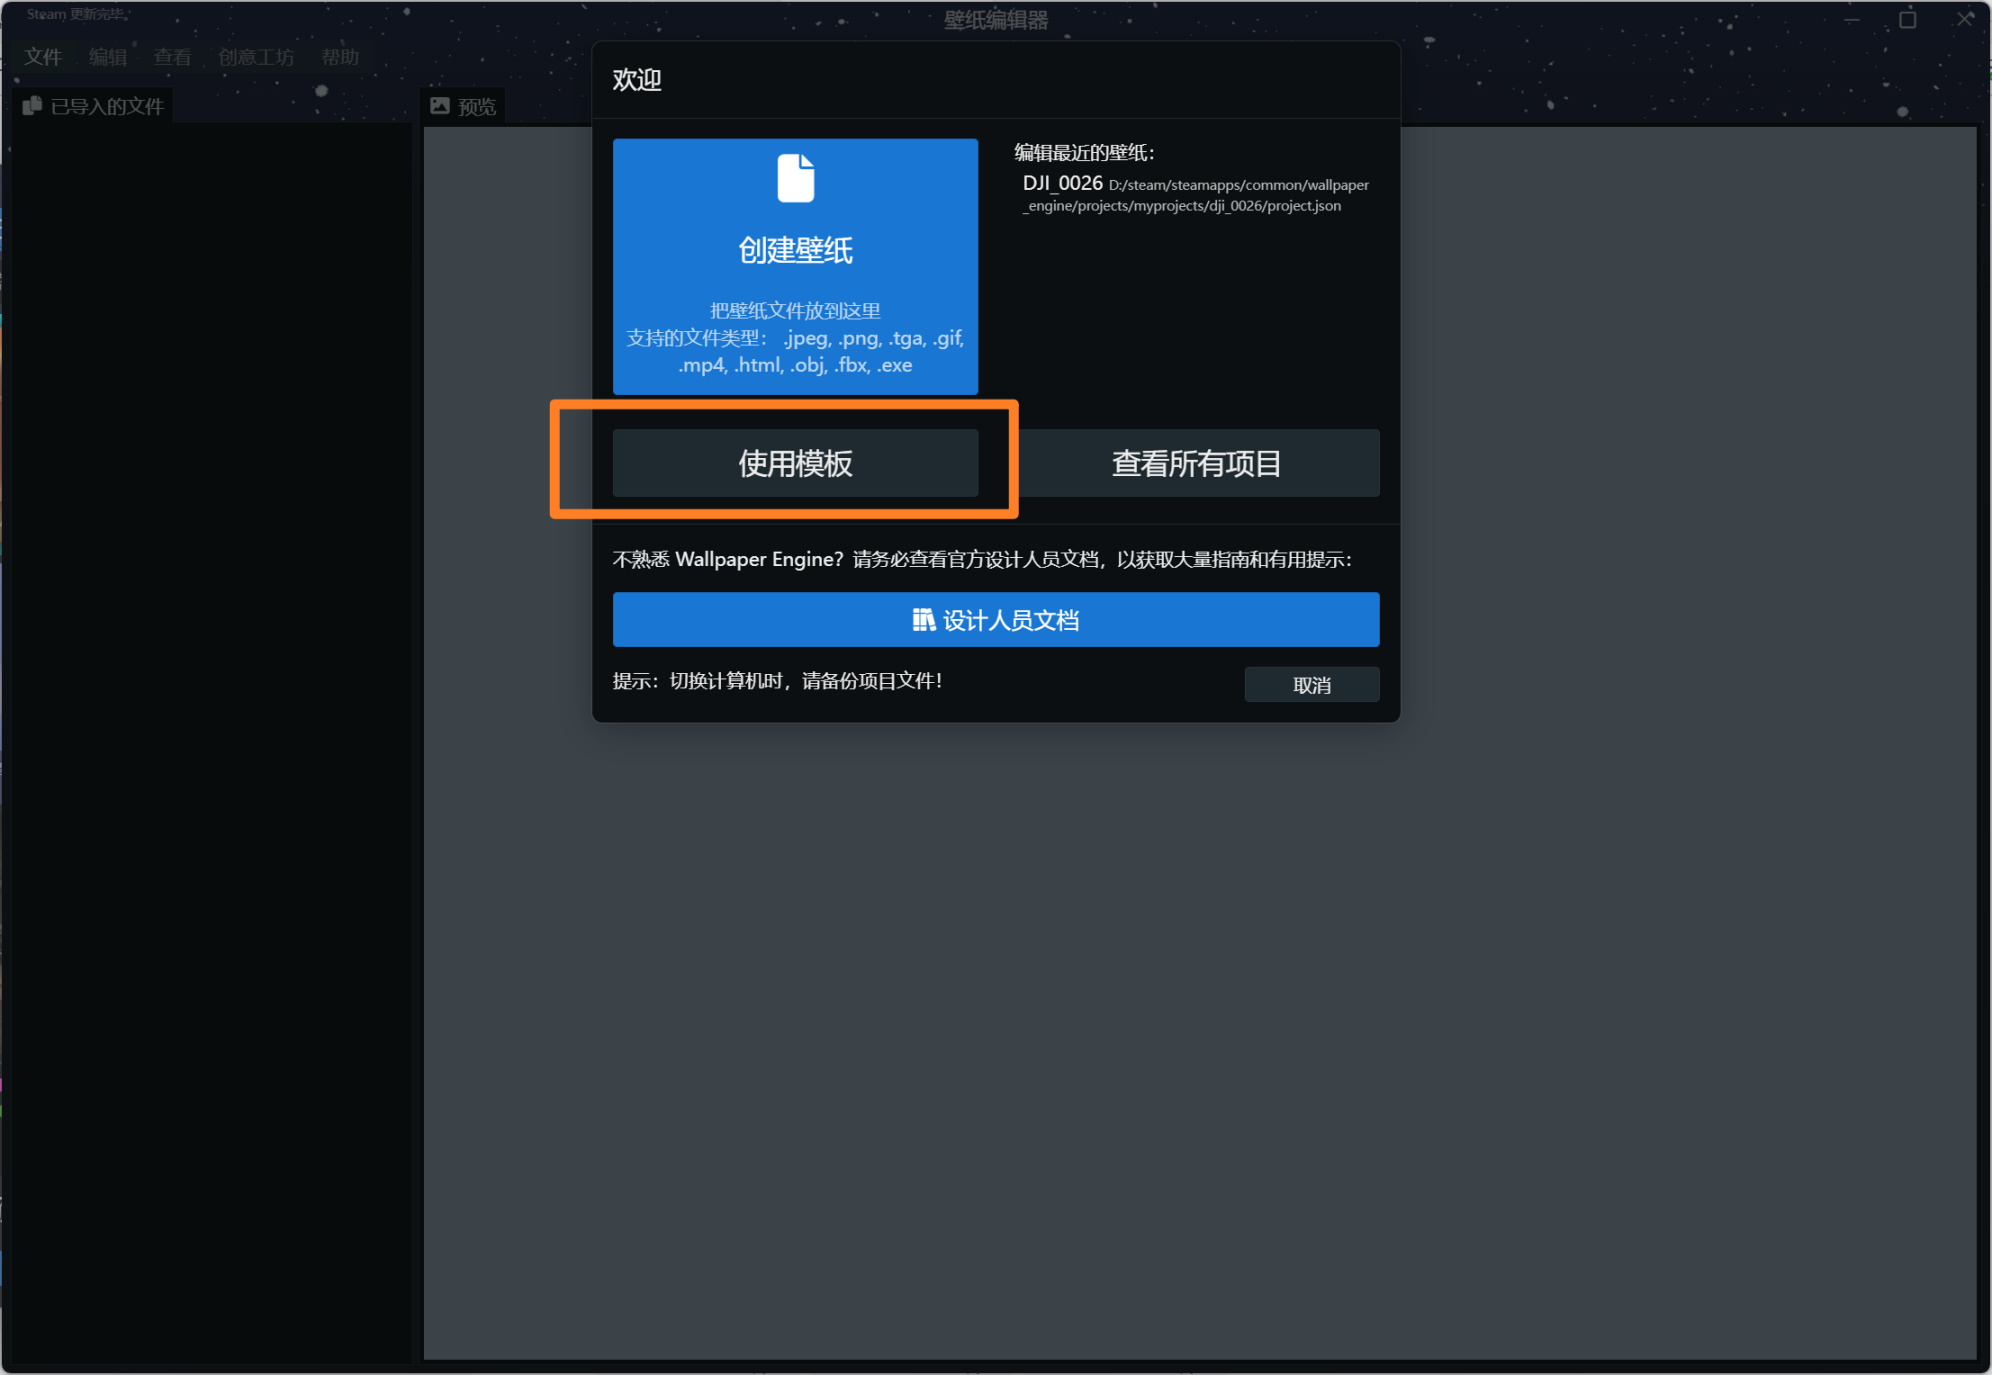
Task: Open the 设计人员文档 designer documentation
Action: (x=996, y=620)
